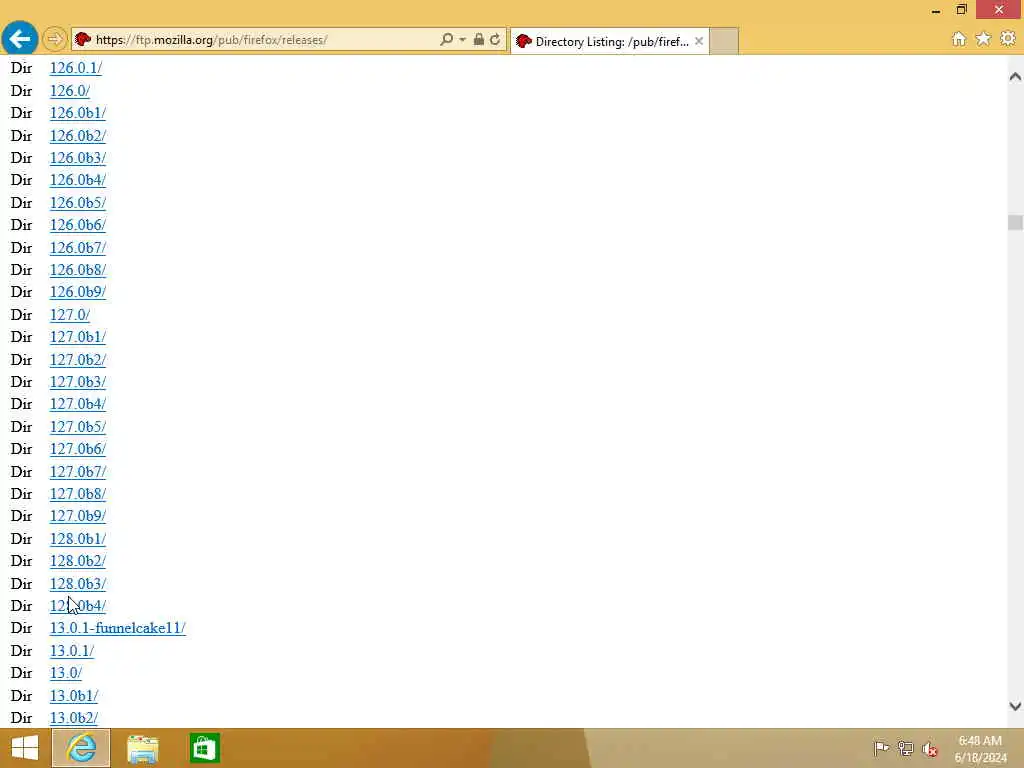Open the Windows Start button
This screenshot has height=768, width=1024.
click(25, 748)
